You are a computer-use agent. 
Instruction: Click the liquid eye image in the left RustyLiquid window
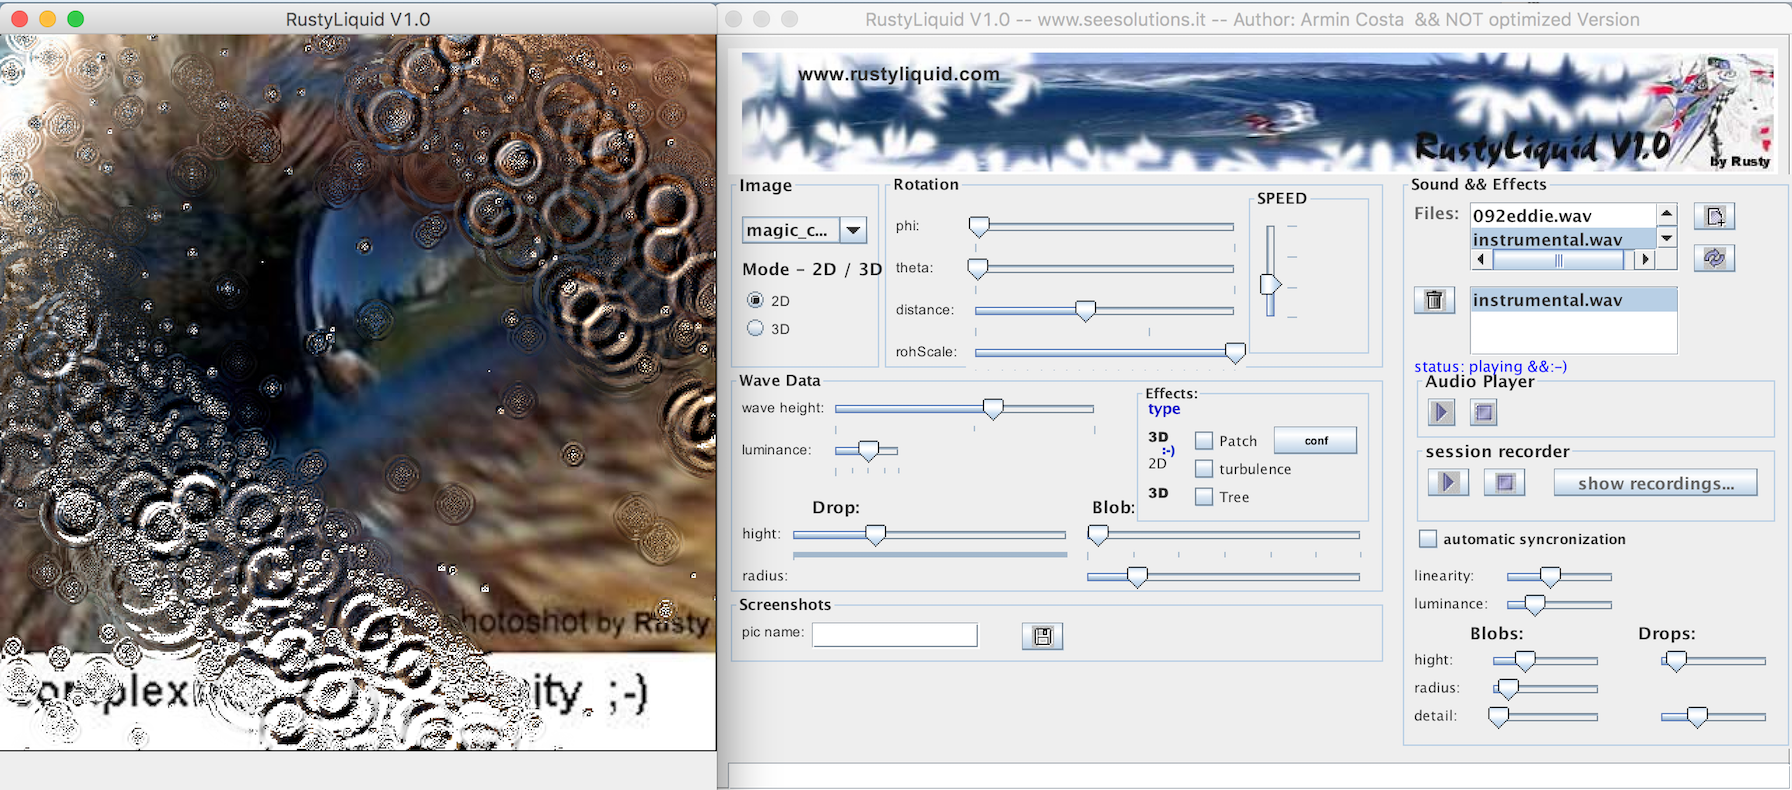tap(358, 392)
